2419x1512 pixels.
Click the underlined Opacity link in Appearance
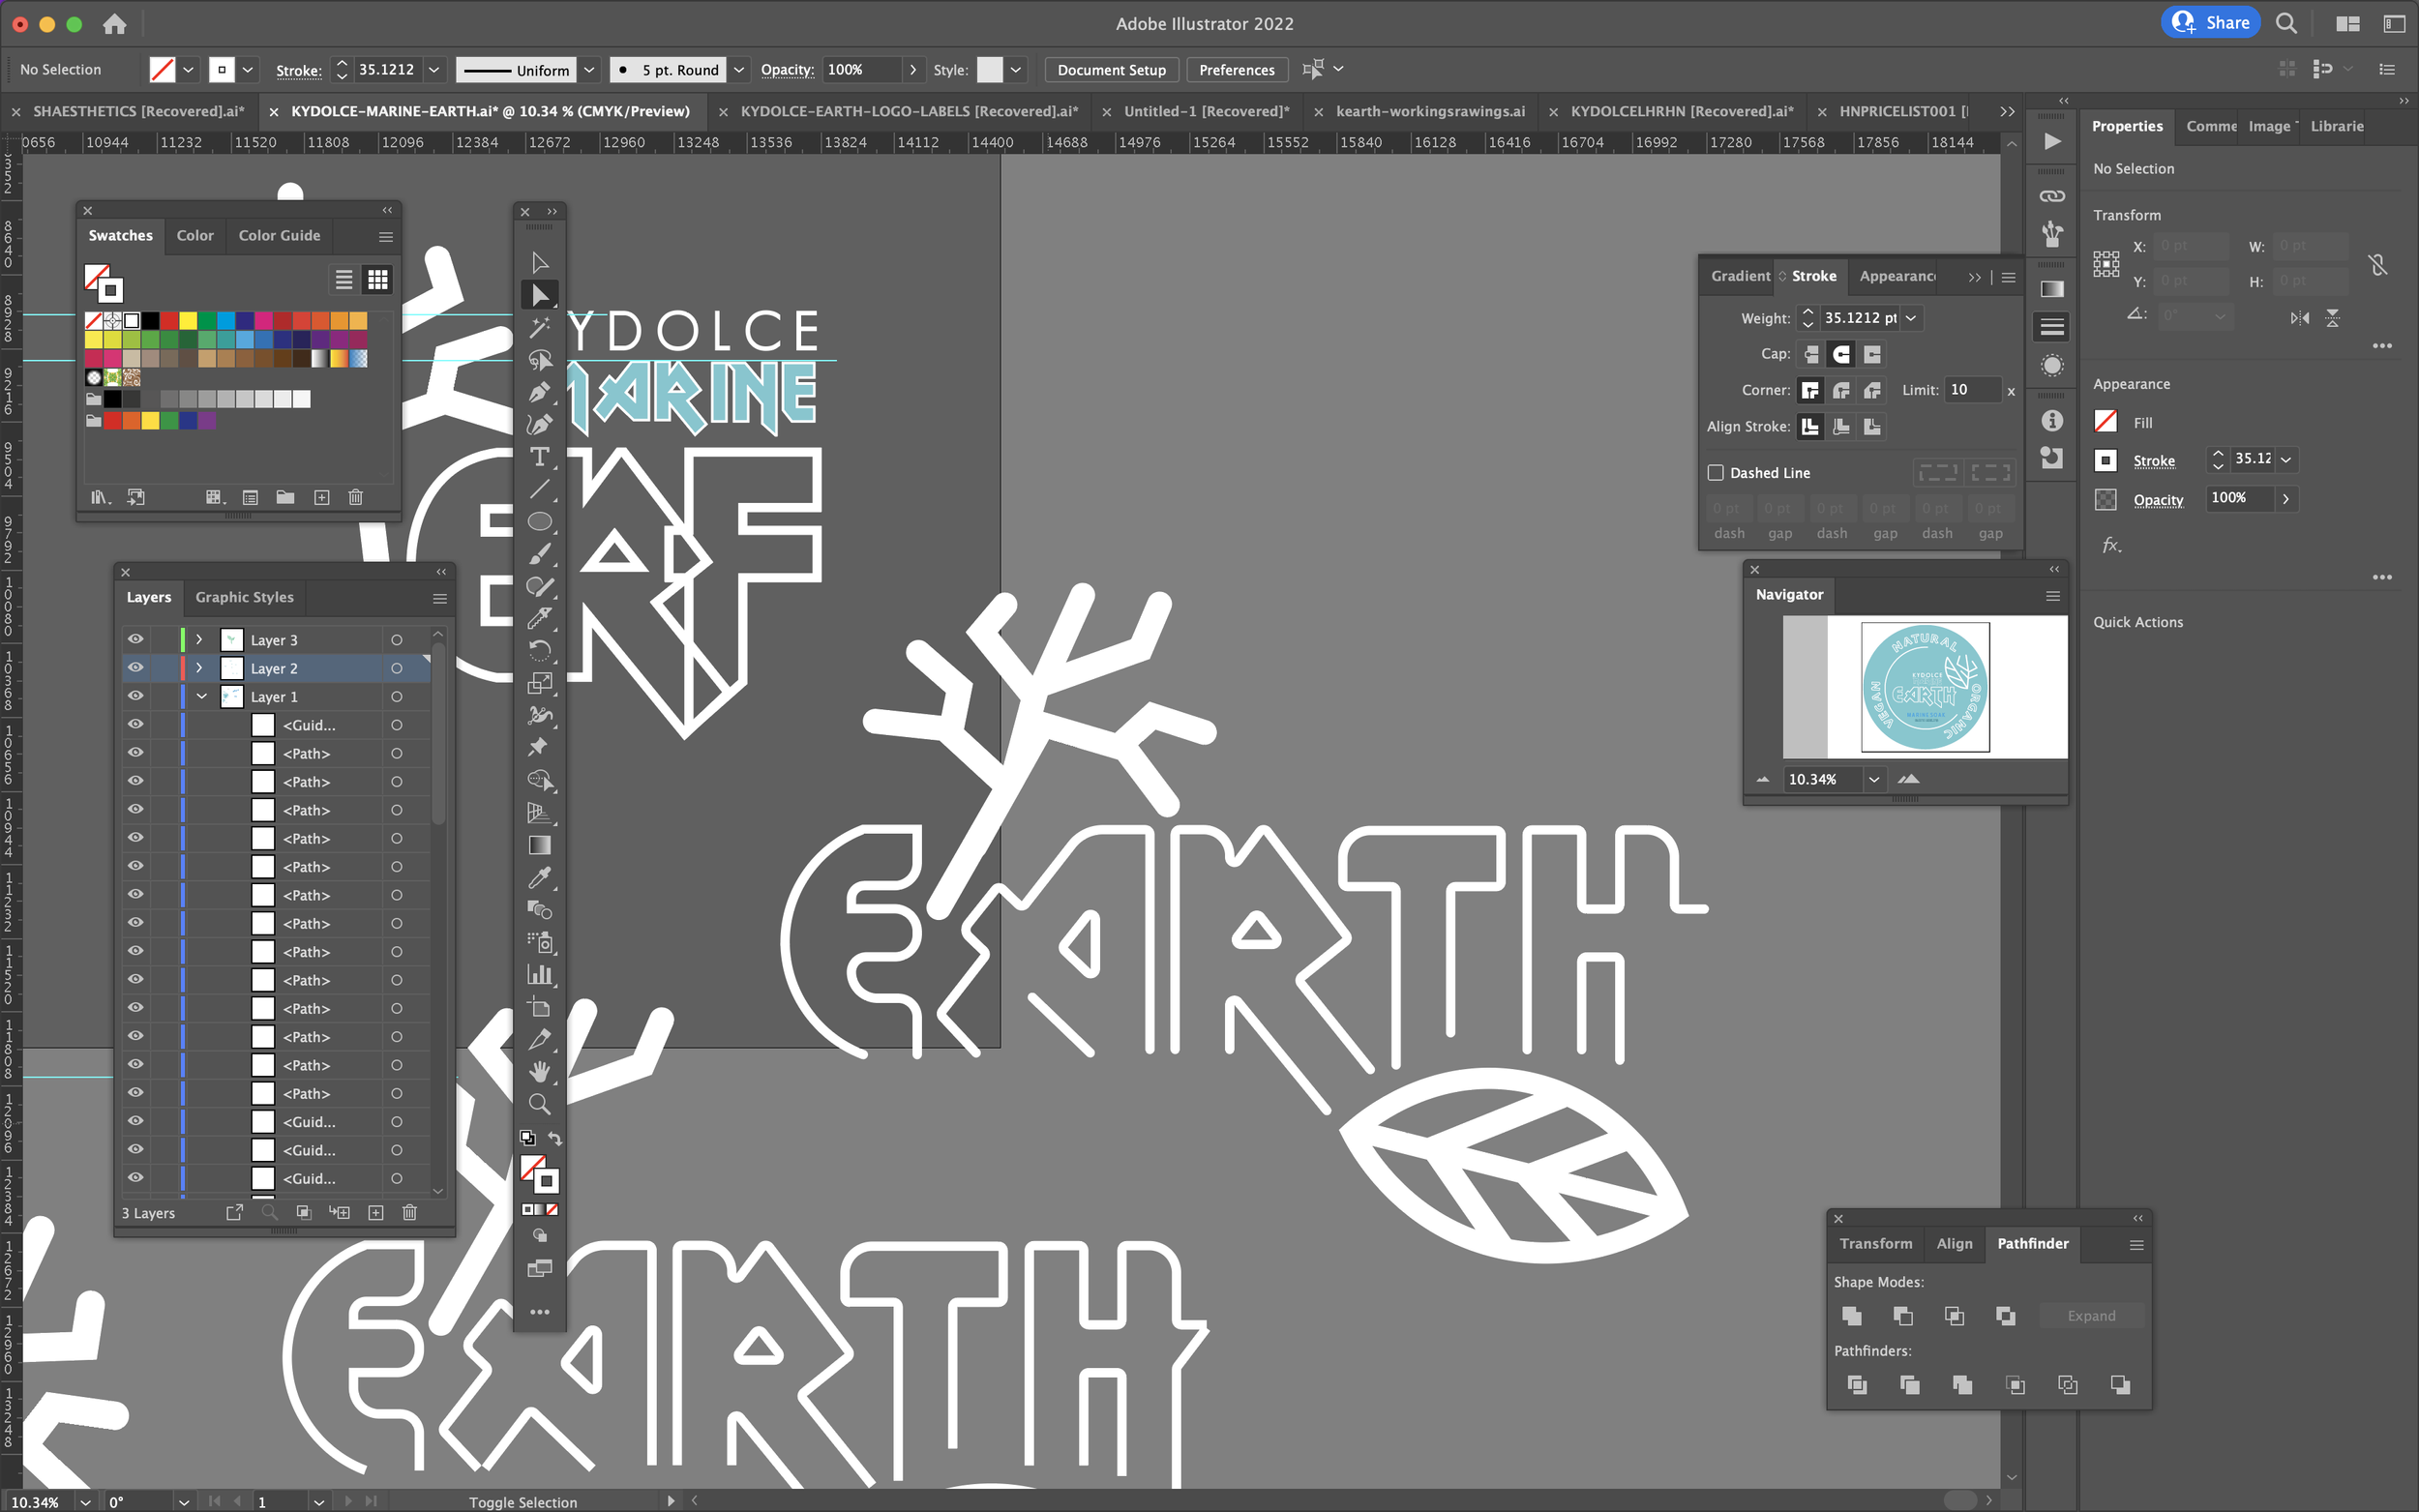2158,499
